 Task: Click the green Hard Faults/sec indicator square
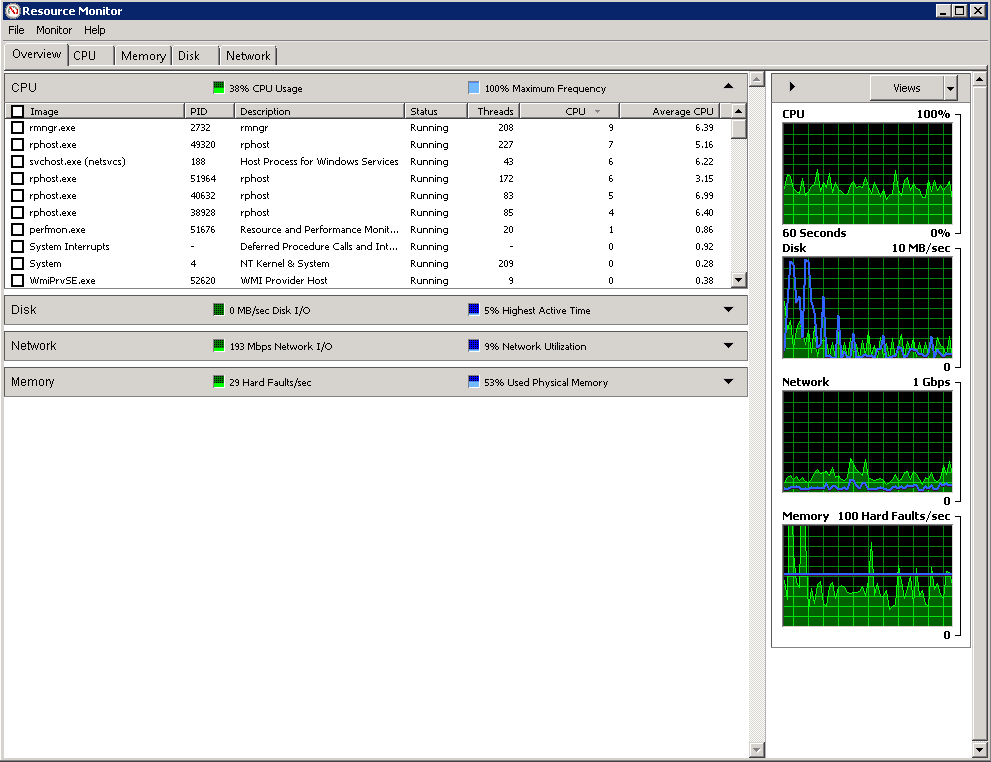point(219,382)
